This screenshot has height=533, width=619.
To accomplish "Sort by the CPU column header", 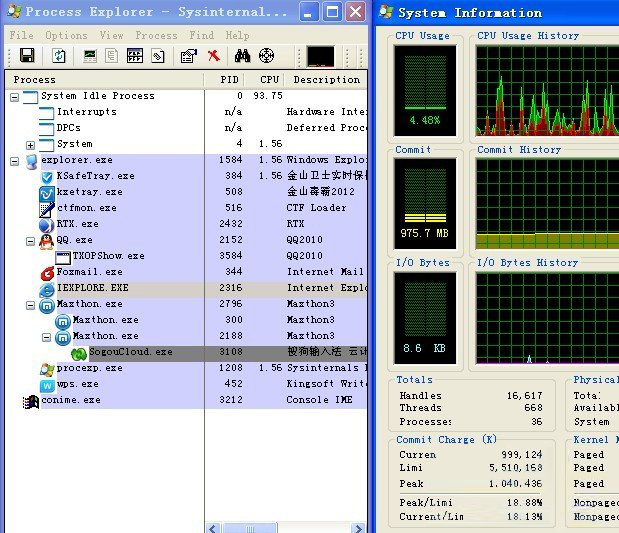I will (269, 79).
